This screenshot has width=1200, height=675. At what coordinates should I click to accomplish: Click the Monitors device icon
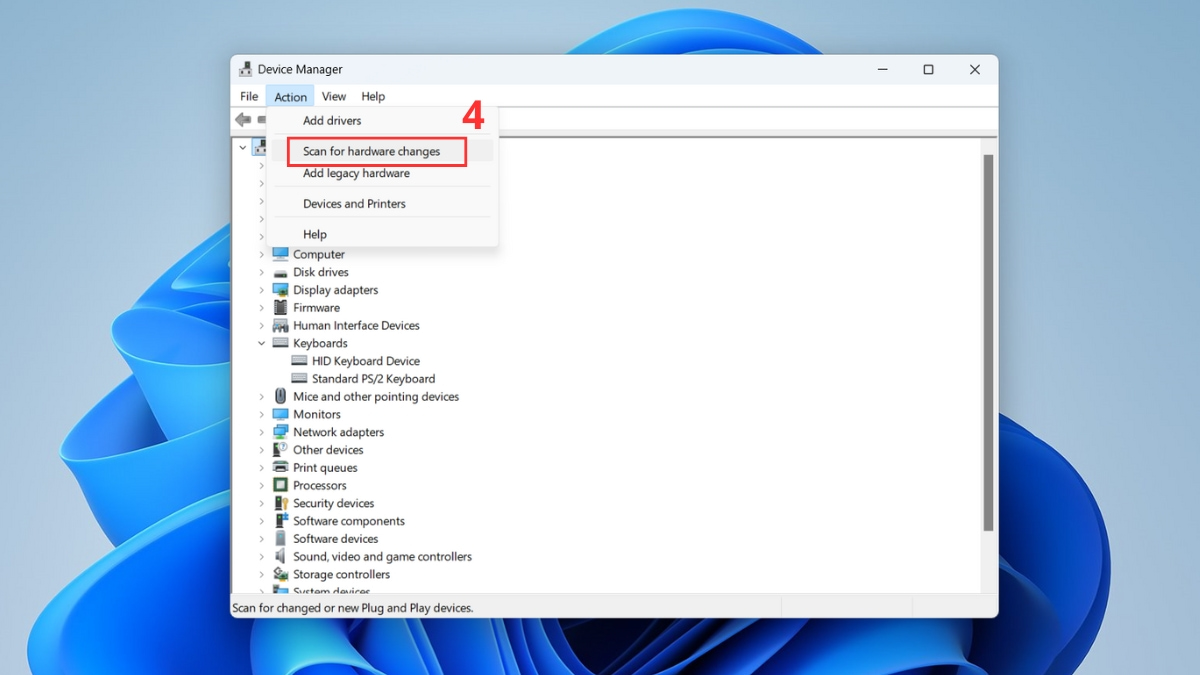280,414
